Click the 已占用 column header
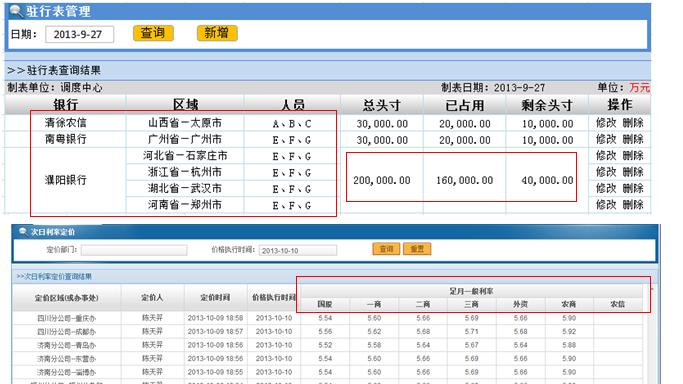The height and width of the screenshot is (384, 683). [464, 105]
